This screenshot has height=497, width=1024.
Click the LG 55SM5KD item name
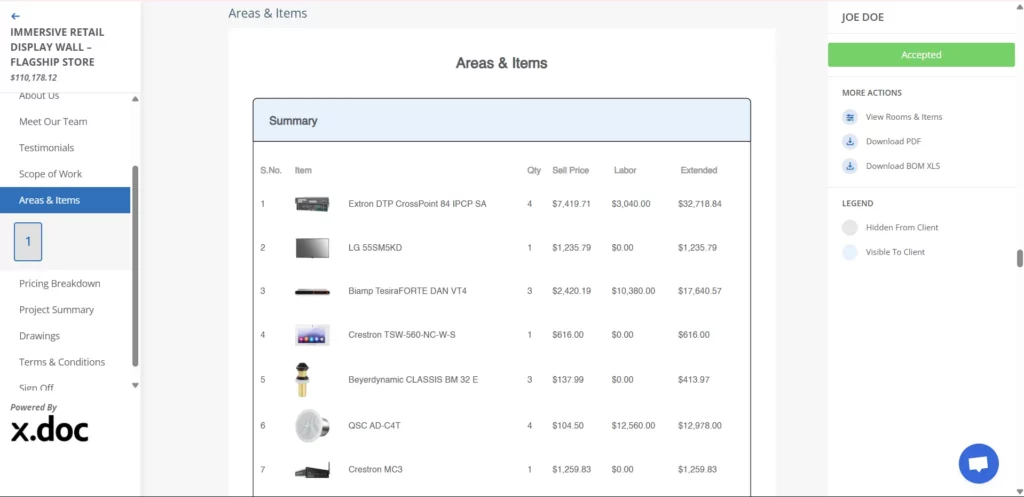pos(377,248)
